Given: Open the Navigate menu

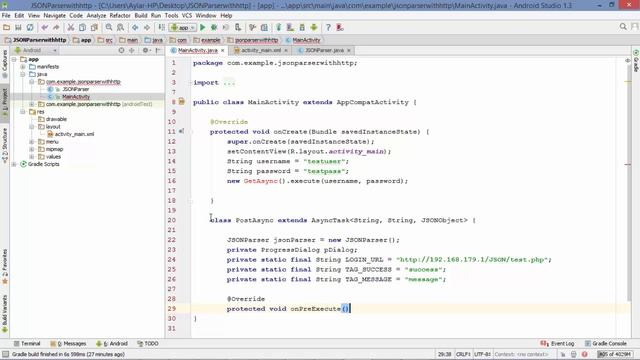Looking at the screenshot, I should (x=54, y=16).
